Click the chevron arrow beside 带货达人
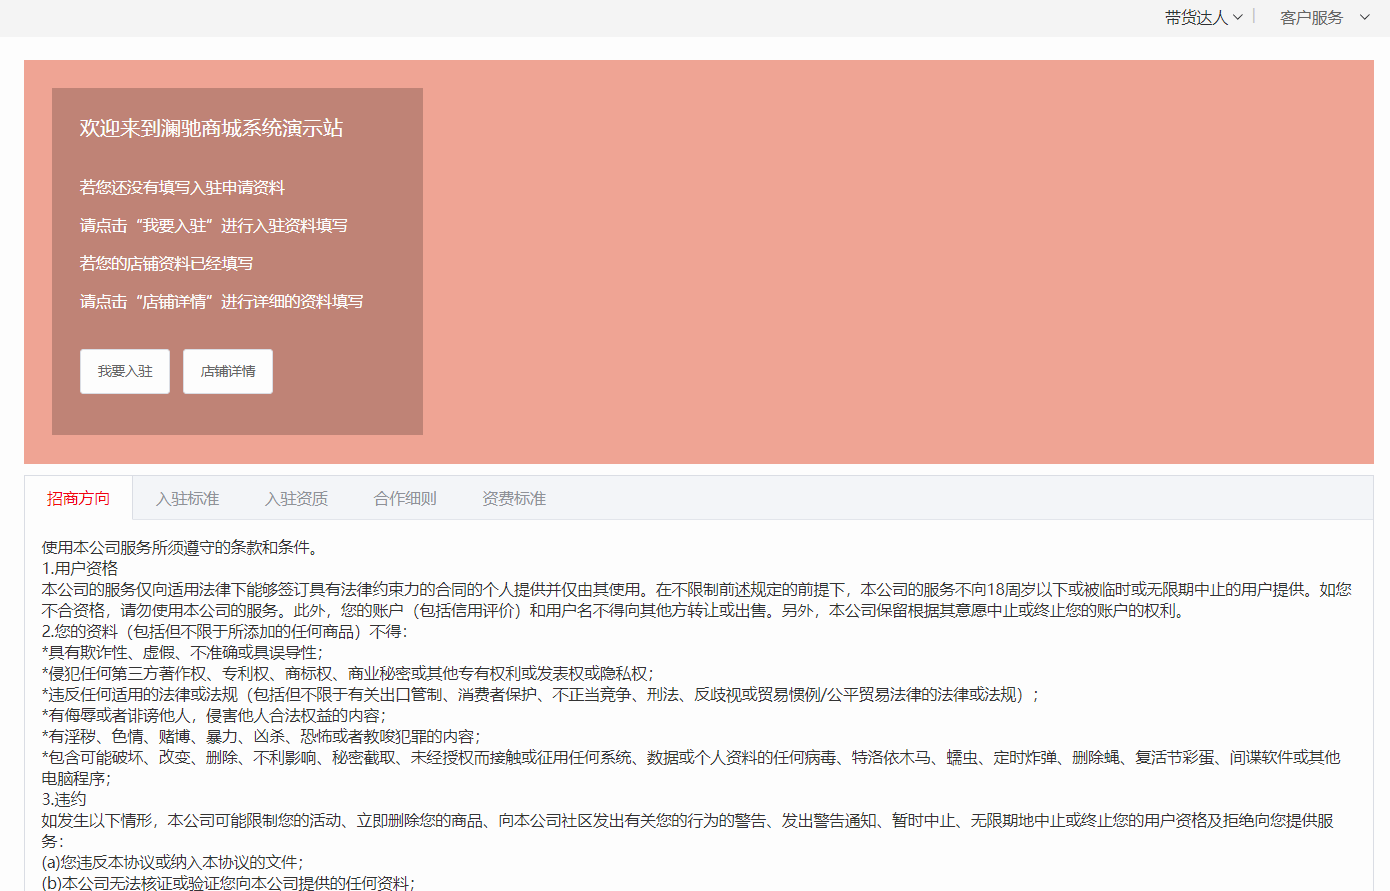 tap(1238, 18)
